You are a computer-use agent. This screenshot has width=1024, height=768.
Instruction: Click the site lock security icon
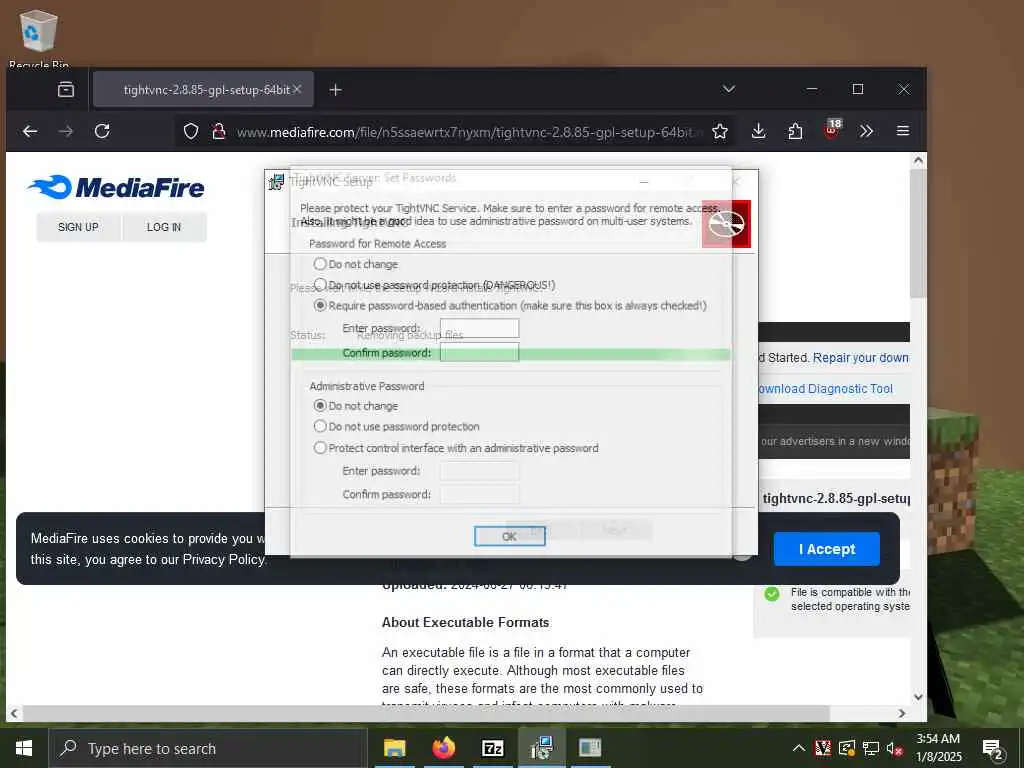[219, 132]
